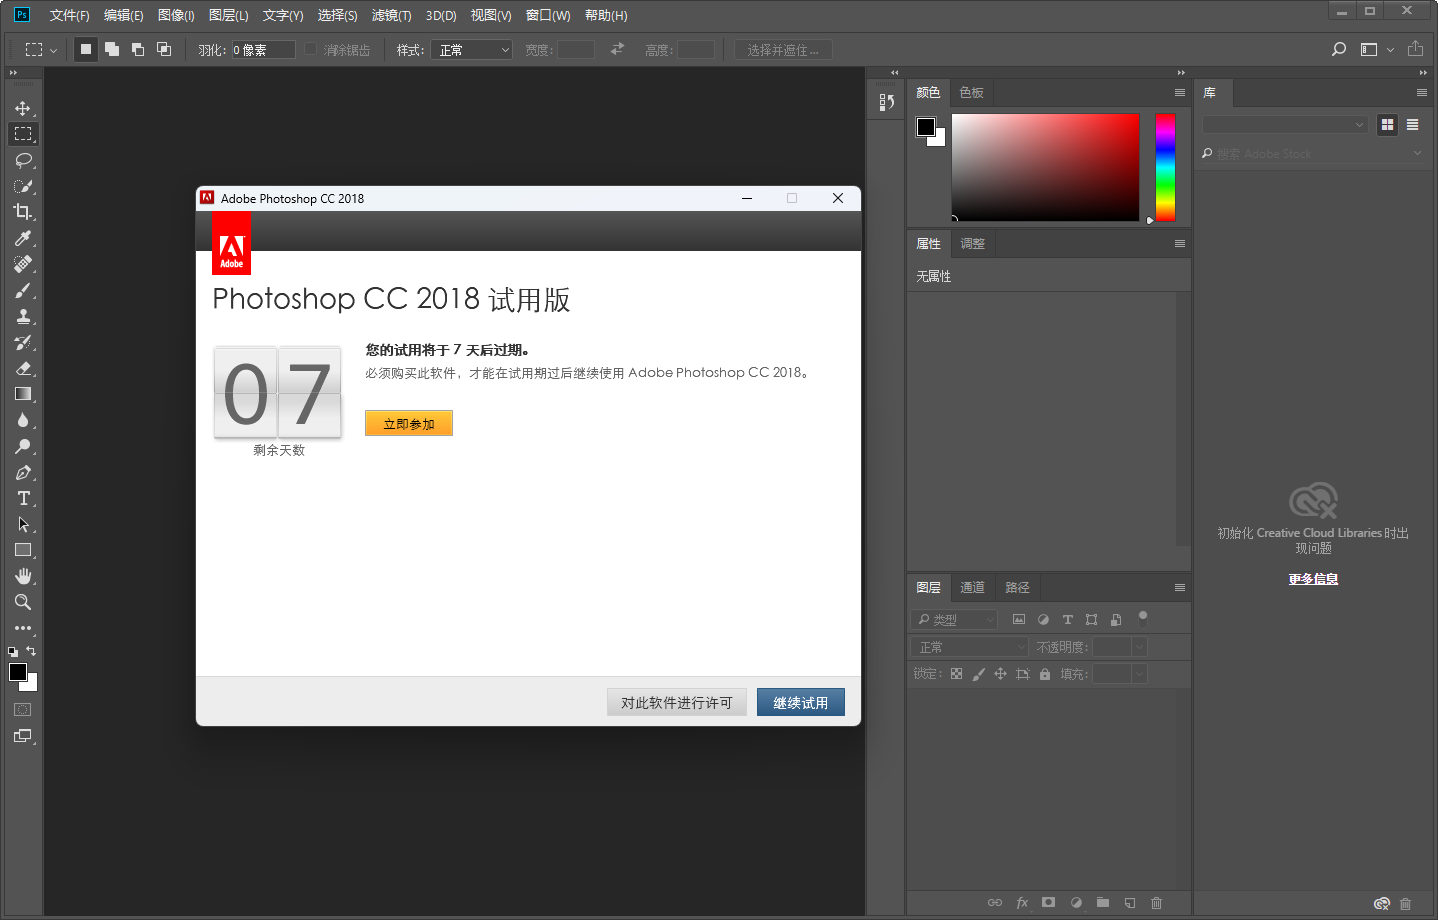Select the Lasso tool
The image size is (1438, 920).
(23, 160)
